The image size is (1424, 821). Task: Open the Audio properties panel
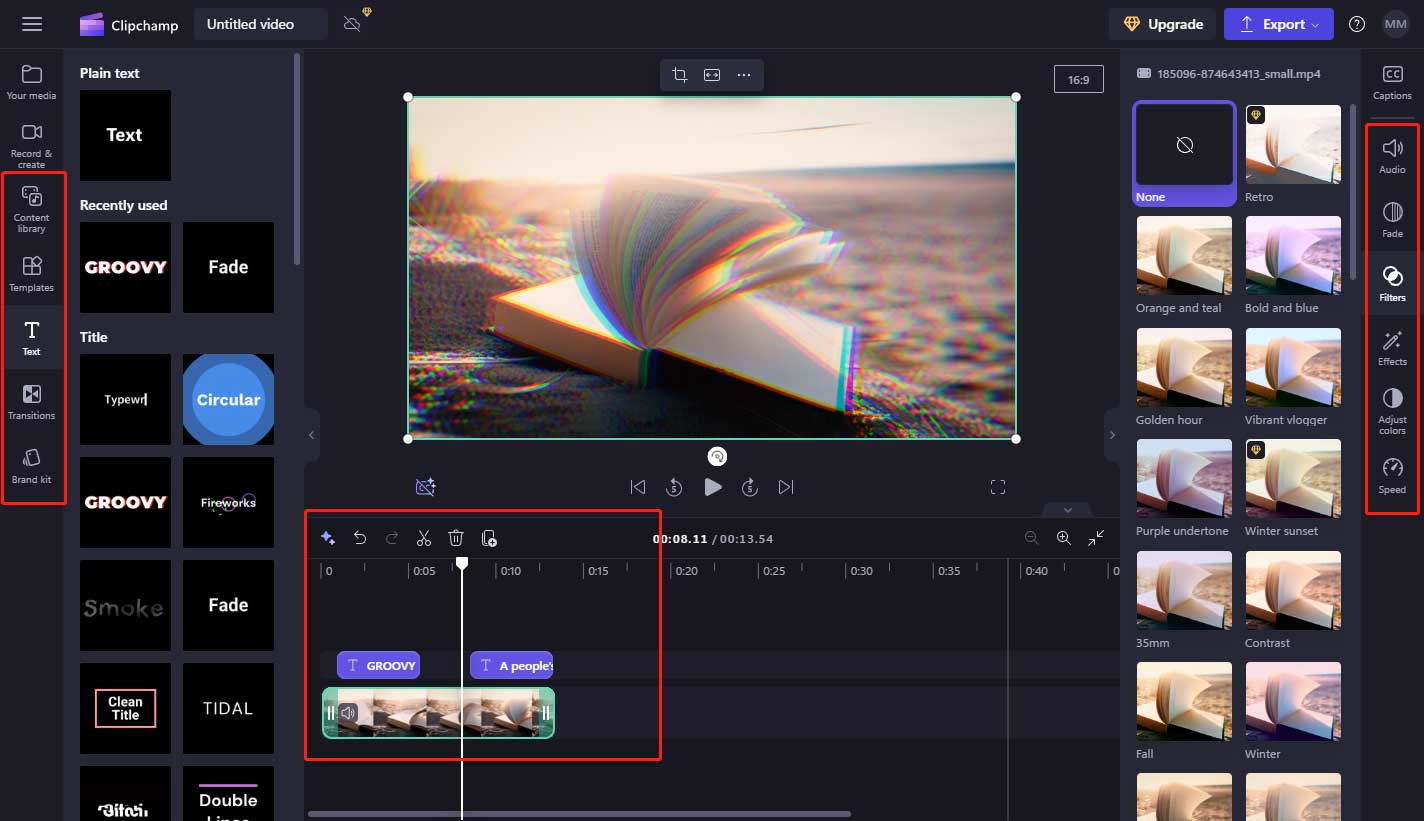pyautogui.click(x=1392, y=156)
